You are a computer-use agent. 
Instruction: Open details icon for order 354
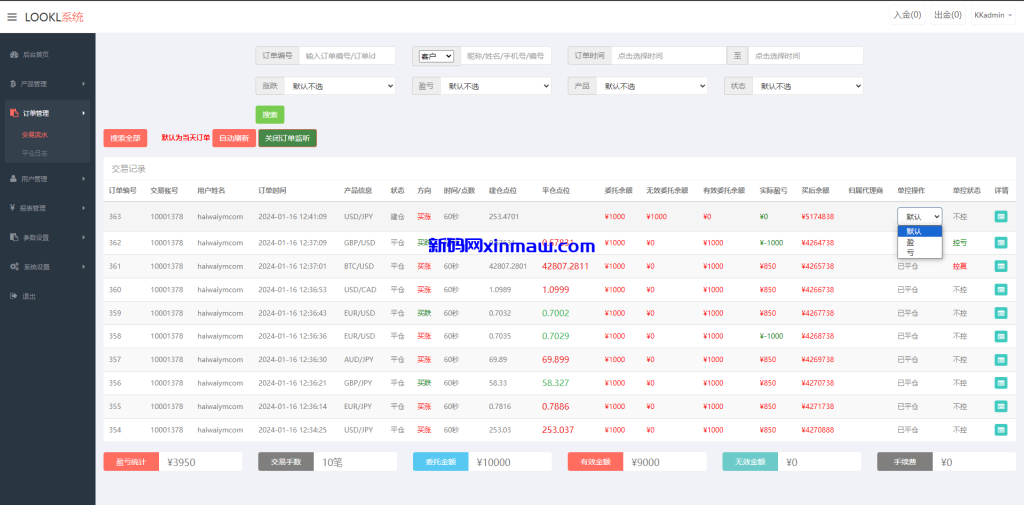click(1000, 430)
